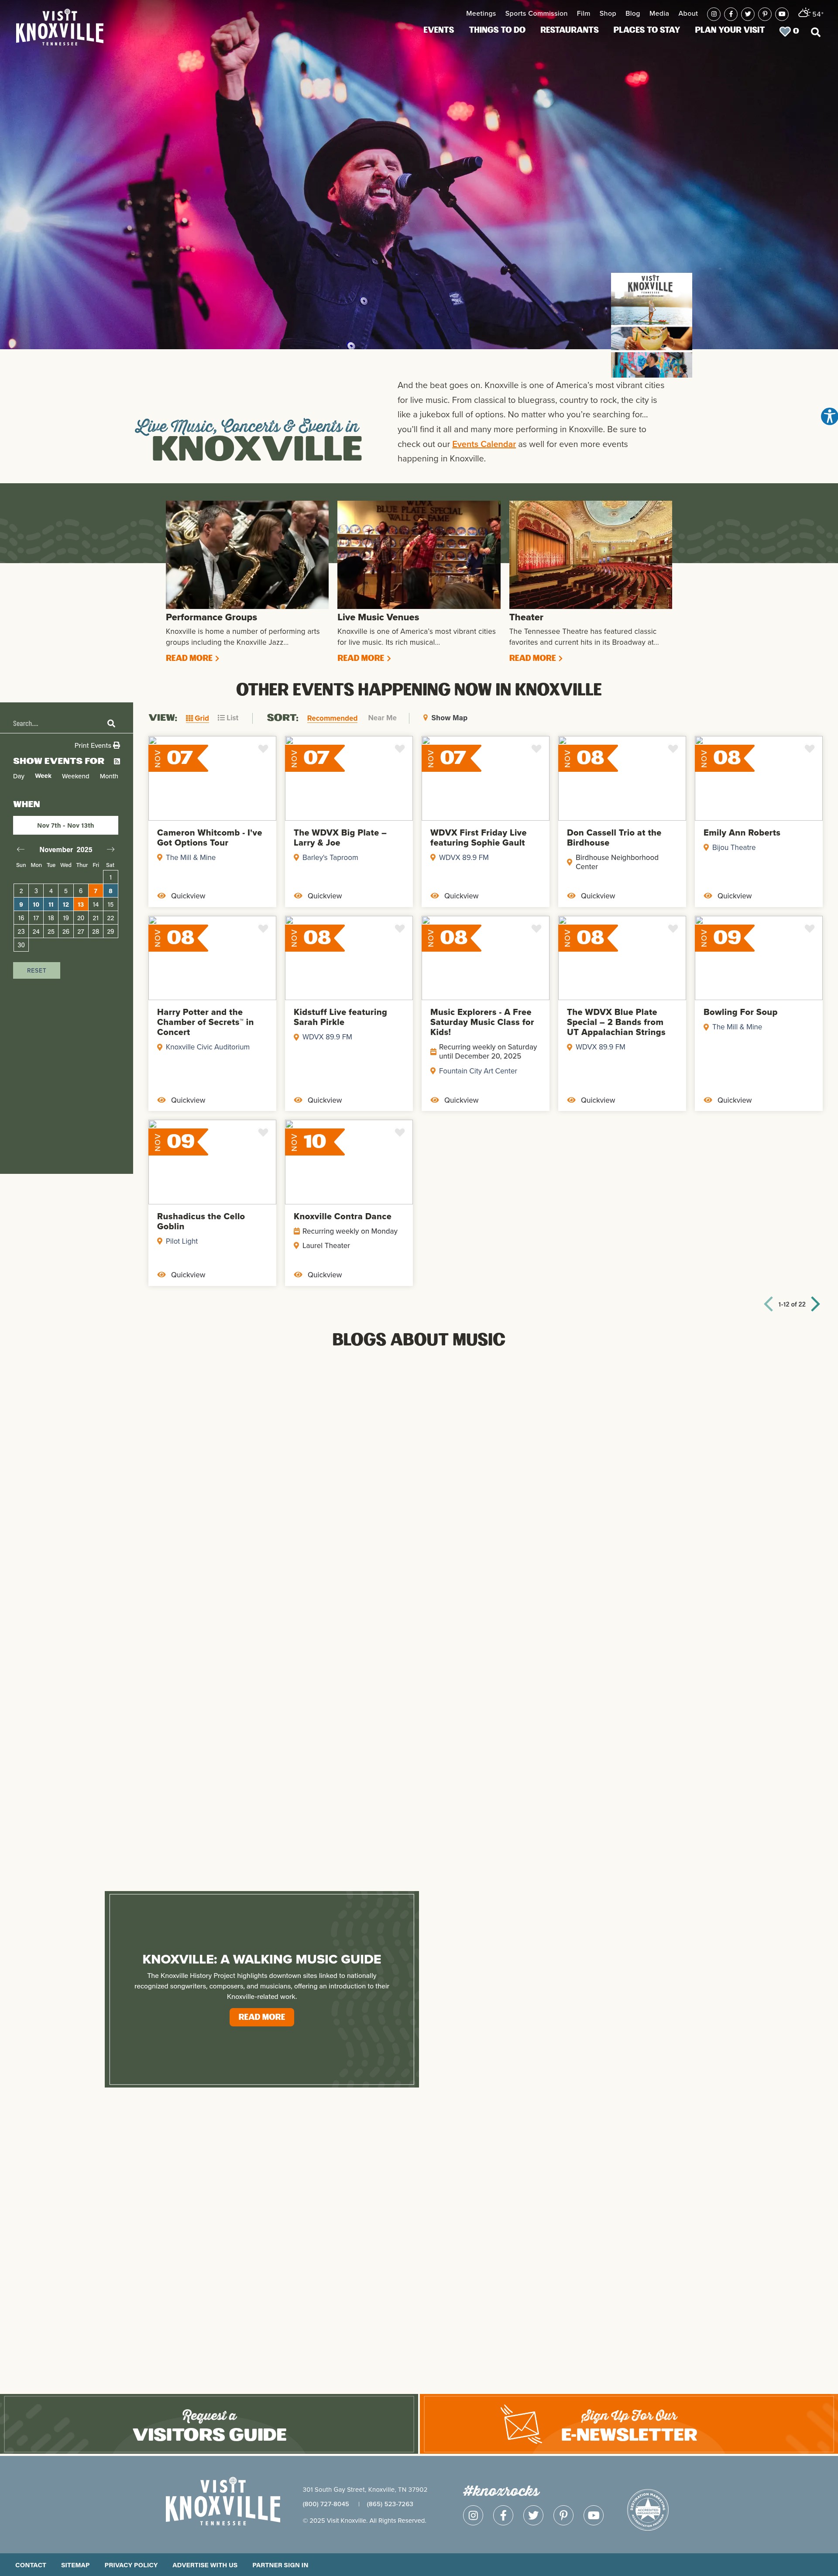Expand Quickview for Emily Ann Roberts

(x=728, y=896)
